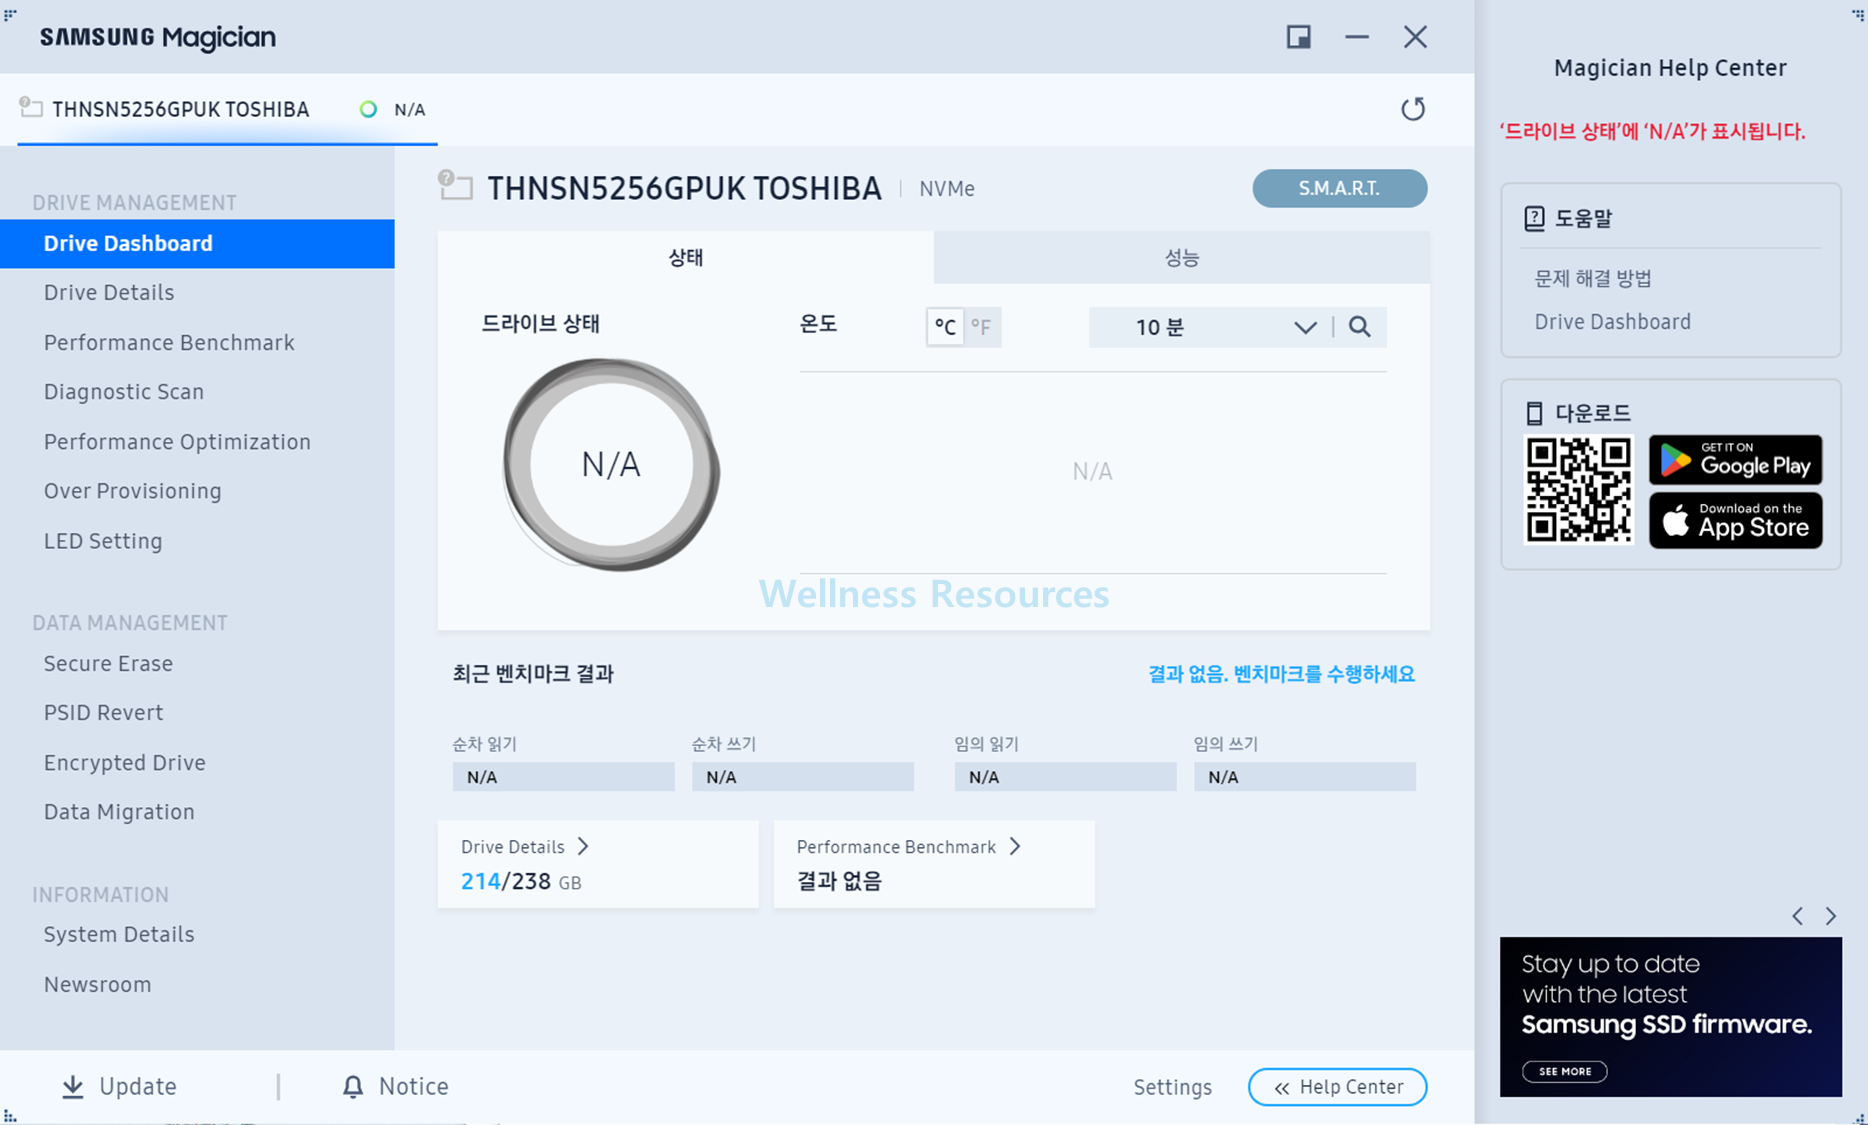
Task: Click the 214/238 GB capacity value
Action: pyautogui.click(x=521, y=881)
